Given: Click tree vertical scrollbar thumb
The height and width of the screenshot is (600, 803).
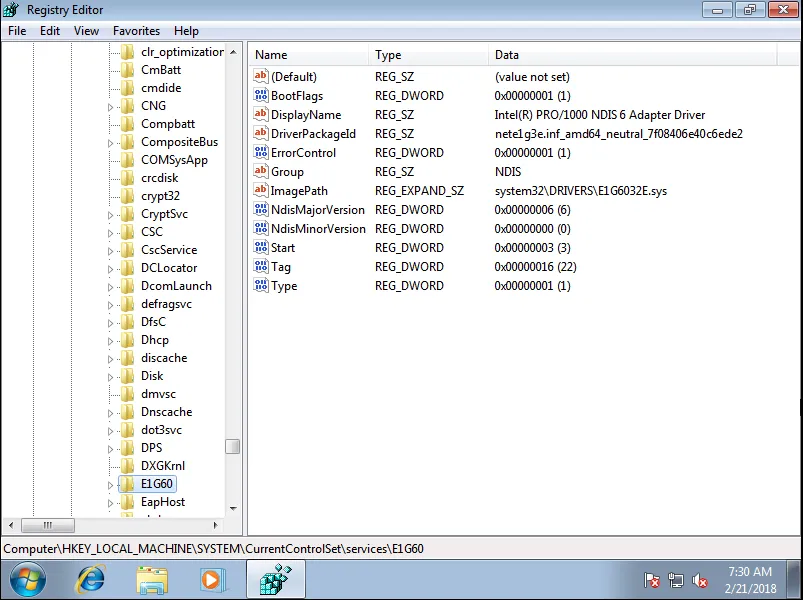Looking at the screenshot, I should click(233, 446).
